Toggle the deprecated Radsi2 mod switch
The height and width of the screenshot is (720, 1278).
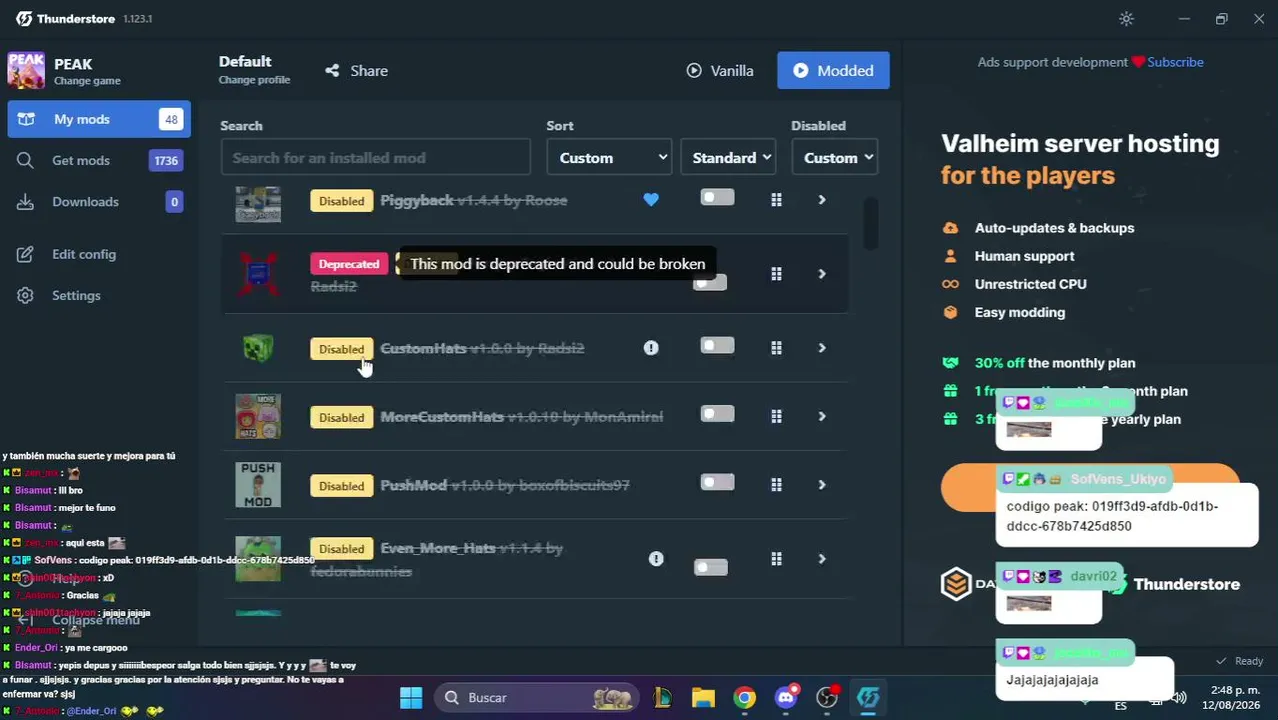click(x=709, y=283)
